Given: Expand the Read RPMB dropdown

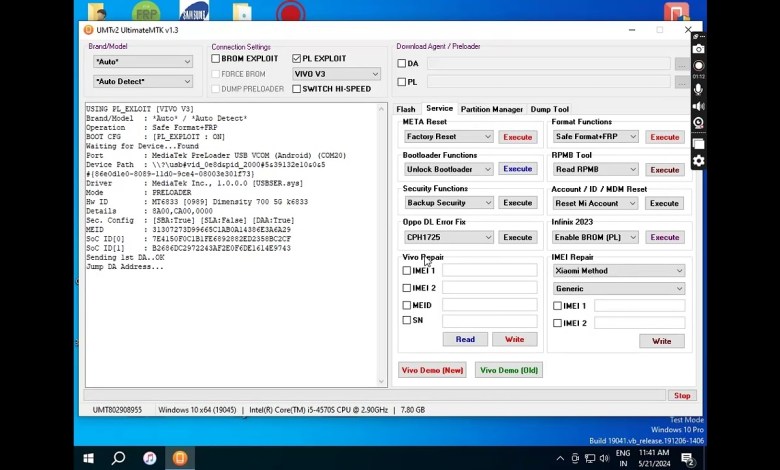Looking at the screenshot, I should (596, 170).
